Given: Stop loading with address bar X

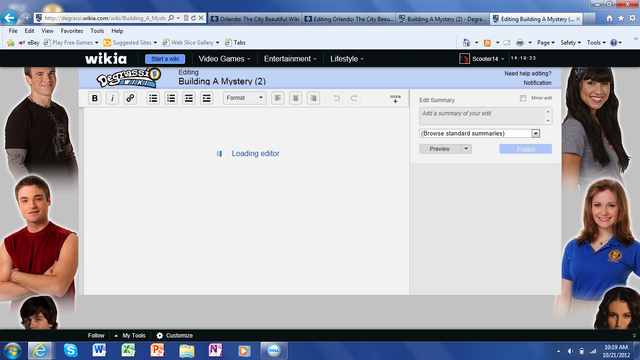Looking at the screenshot, I should 201,18.
